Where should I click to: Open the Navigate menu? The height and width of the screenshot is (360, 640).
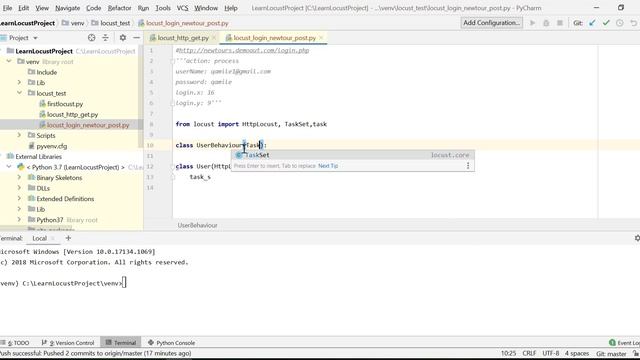(67, 8)
